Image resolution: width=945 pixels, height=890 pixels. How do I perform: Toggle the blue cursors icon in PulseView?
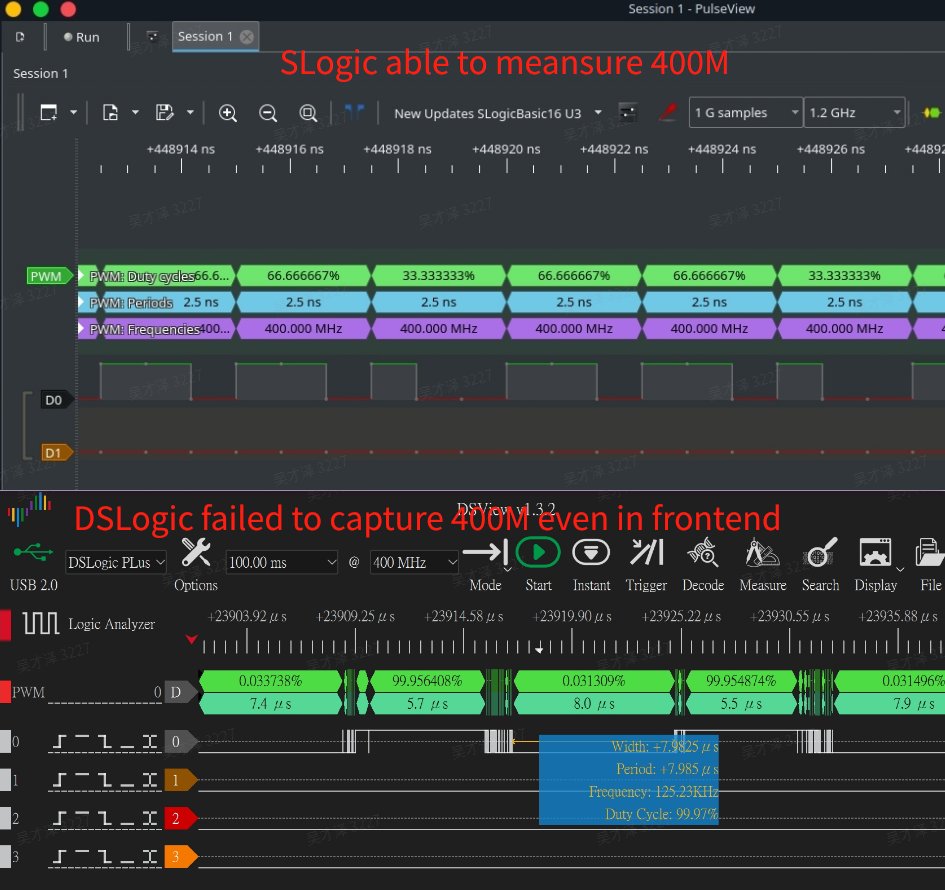click(x=354, y=112)
